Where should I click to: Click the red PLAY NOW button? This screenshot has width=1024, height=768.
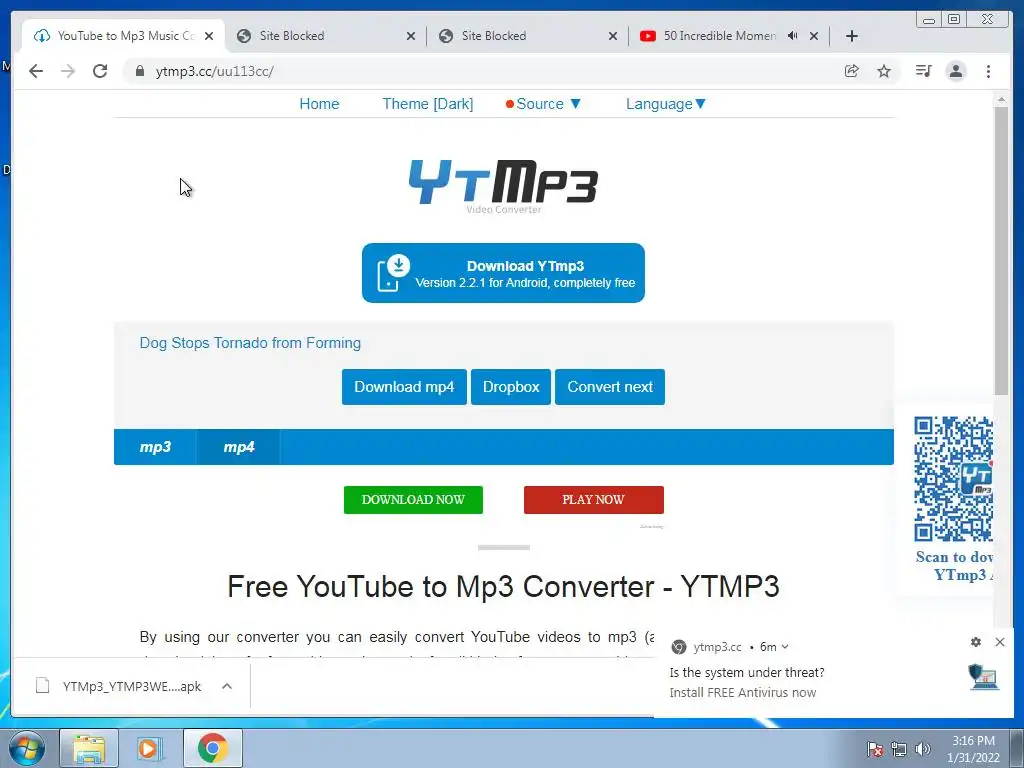click(594, 500)
